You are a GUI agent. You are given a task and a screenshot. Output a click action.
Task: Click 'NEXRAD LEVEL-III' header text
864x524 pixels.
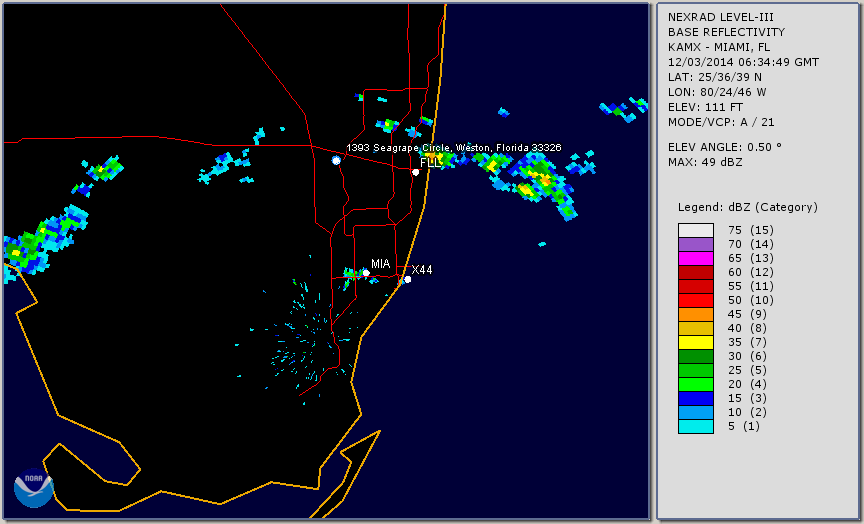(721, 18)
